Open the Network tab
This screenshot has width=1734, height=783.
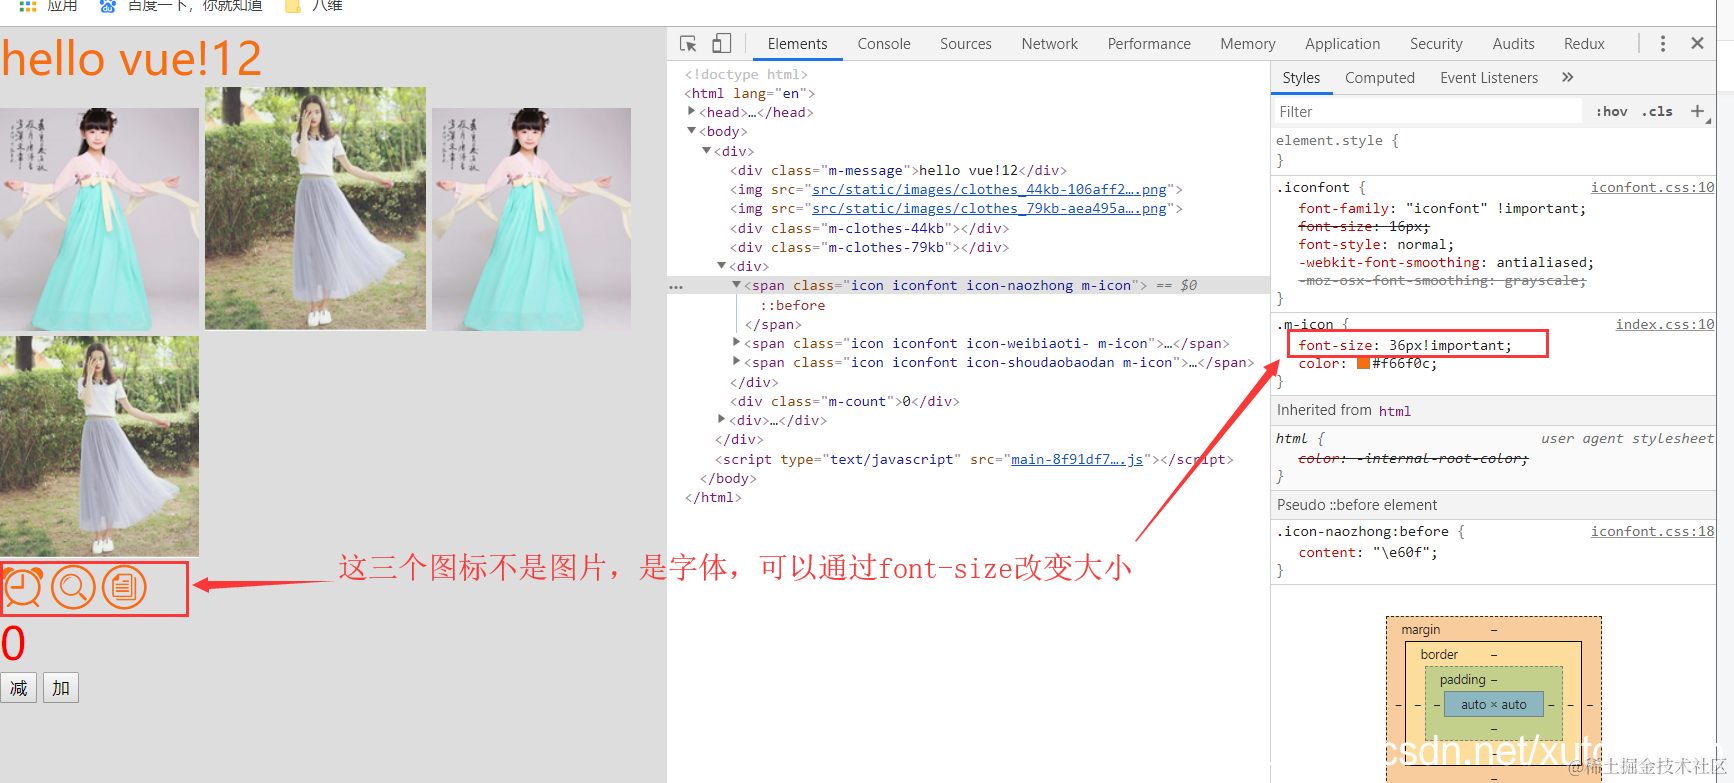coord(1050,44)
